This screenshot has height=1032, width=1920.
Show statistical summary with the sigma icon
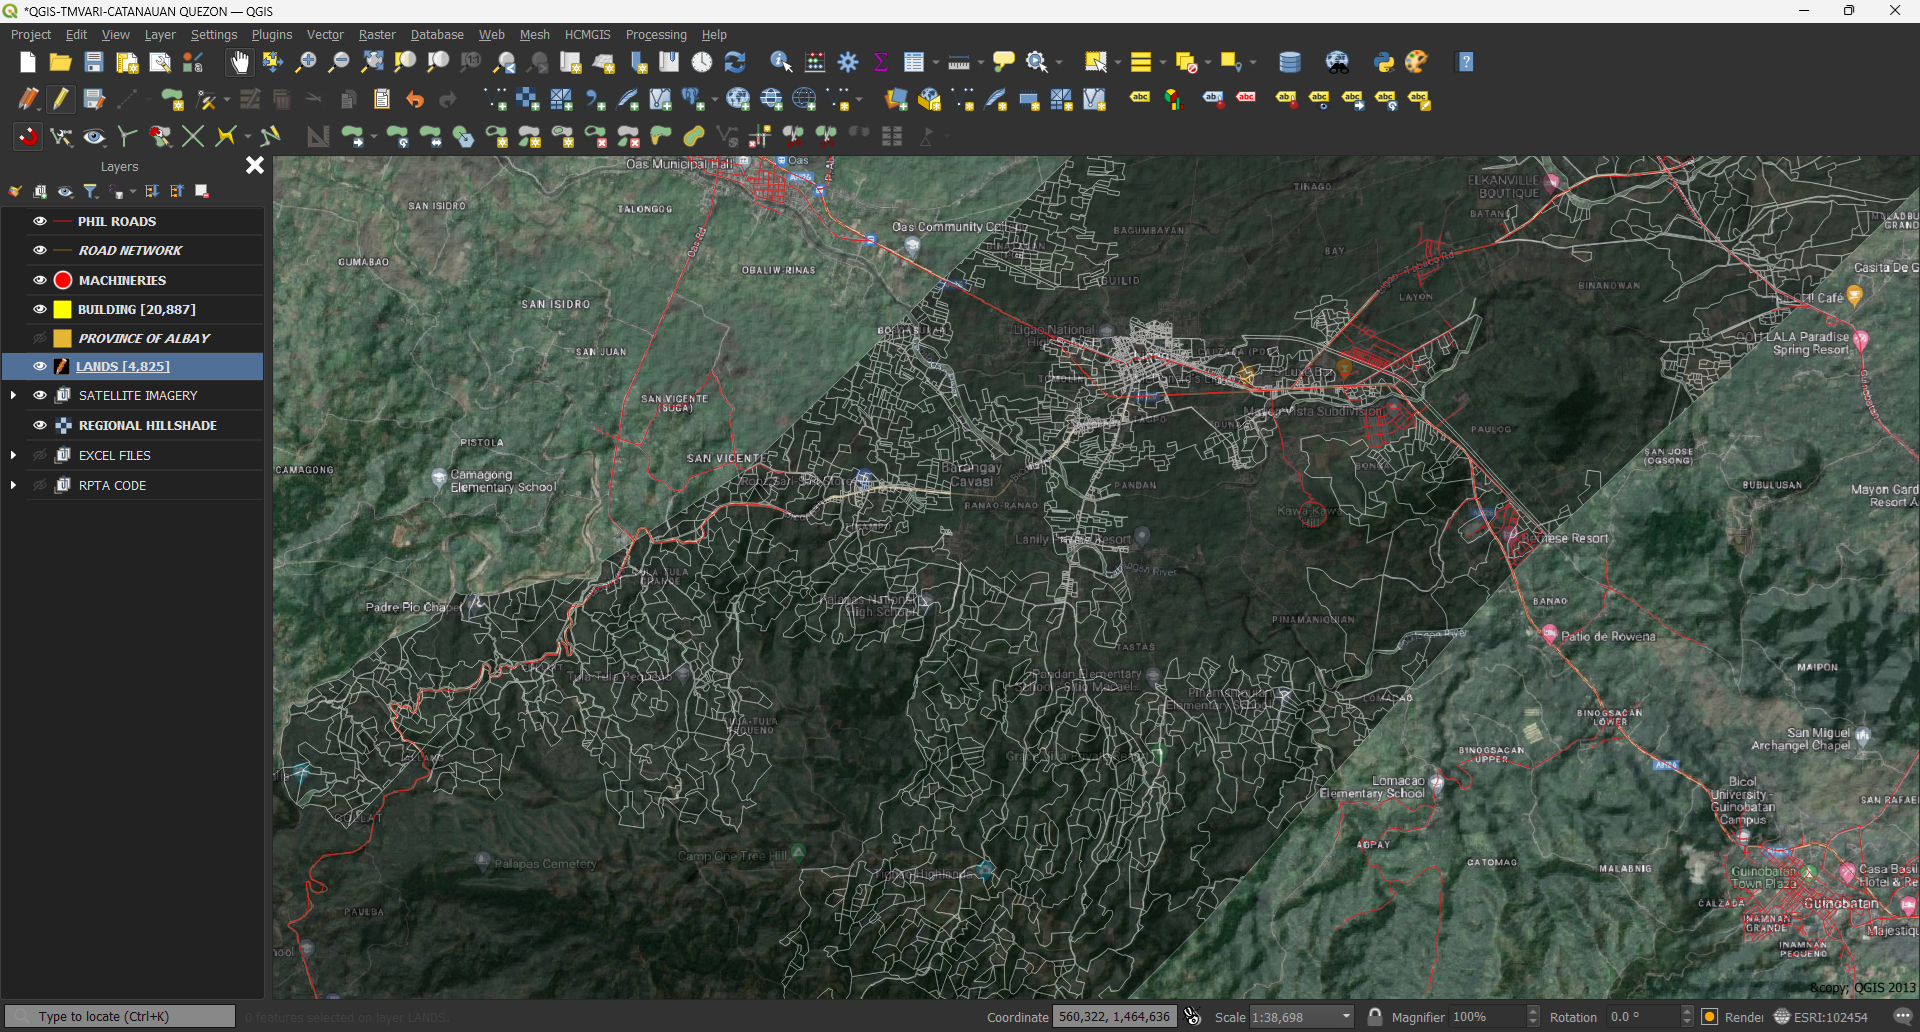click(881, 62)
